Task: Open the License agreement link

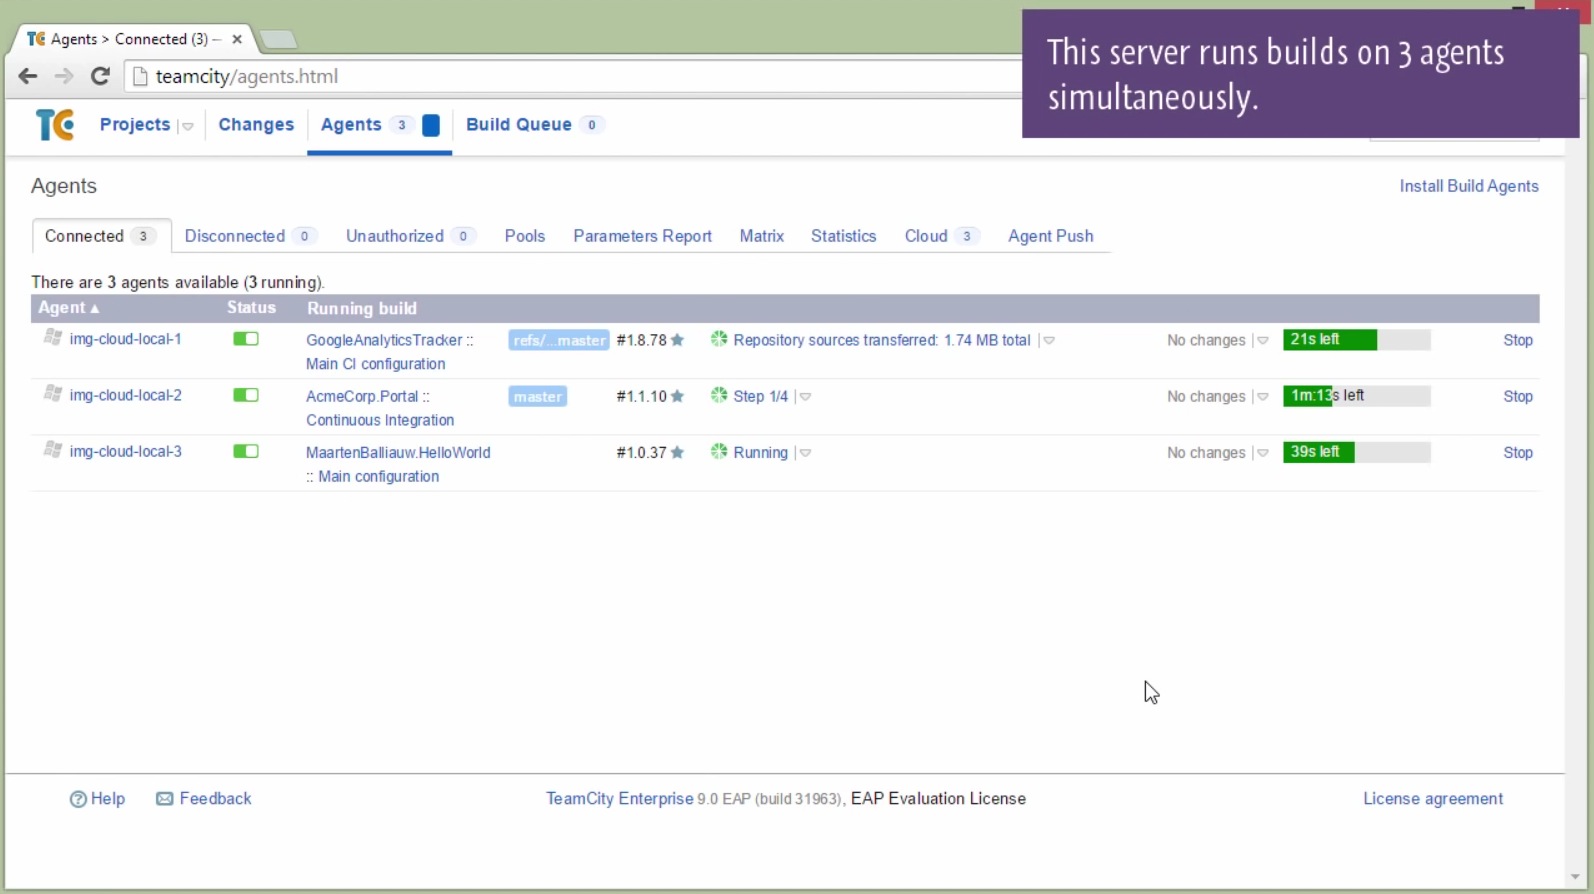Action: click(1433, 799)
